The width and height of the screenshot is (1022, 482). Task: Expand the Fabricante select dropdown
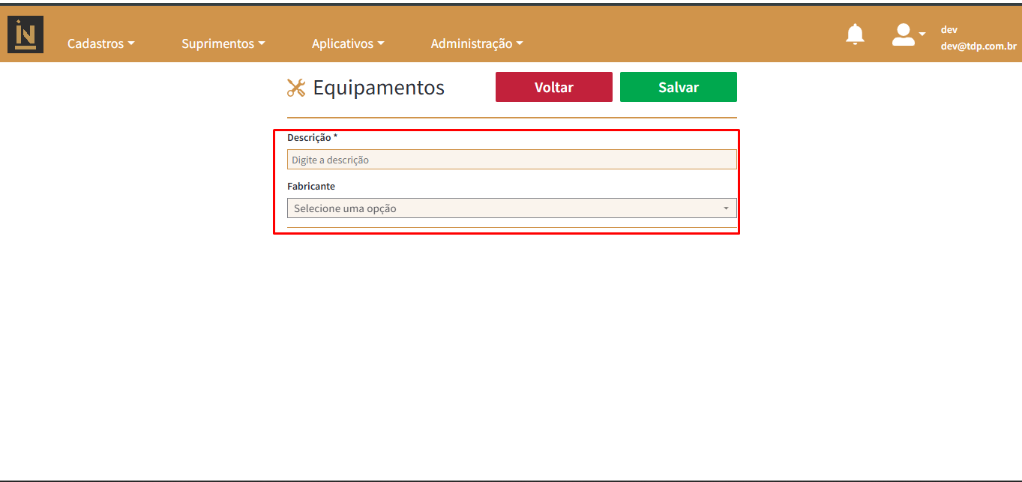(512, 208)
